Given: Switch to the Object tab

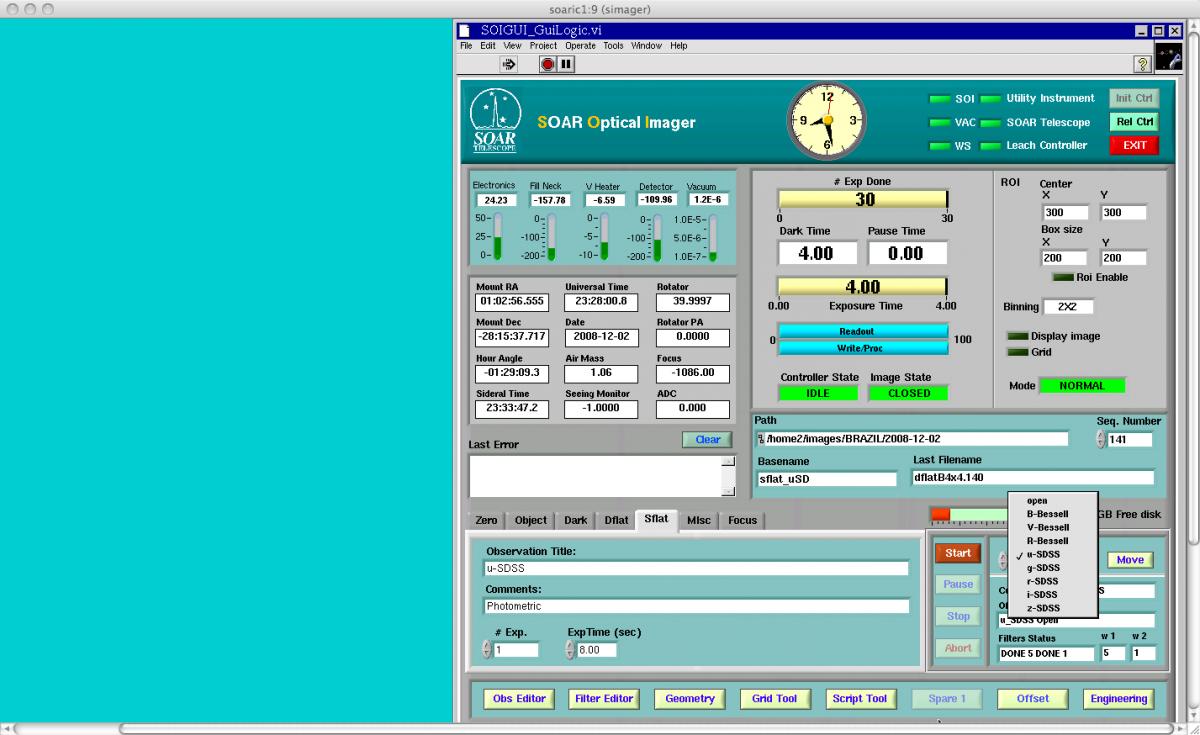Looking at the screenshot, I should click(531, 520).
